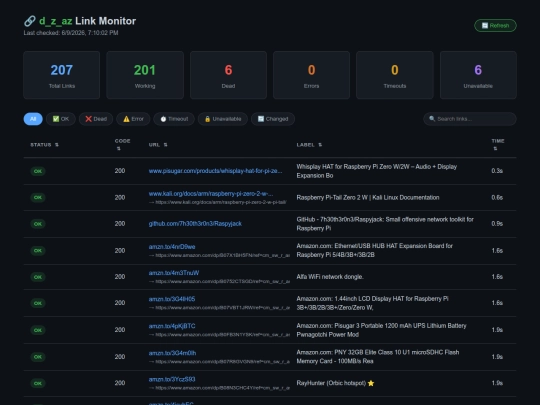The width and height of the screenshot is (540, 405).
Task: Click the 0 Timeouts stat card
Action: 395,75
